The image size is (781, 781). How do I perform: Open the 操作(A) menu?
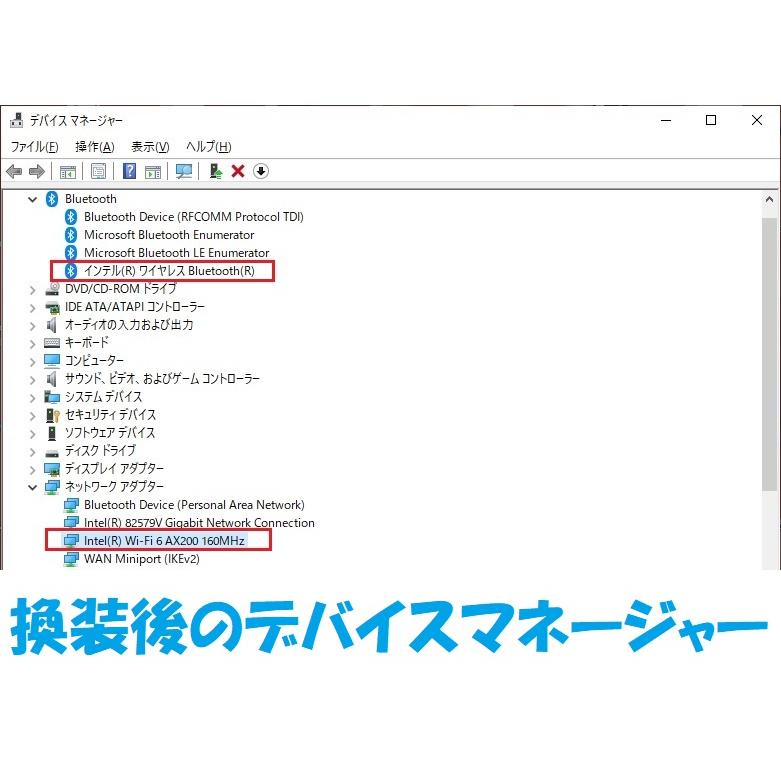[95, 146]
